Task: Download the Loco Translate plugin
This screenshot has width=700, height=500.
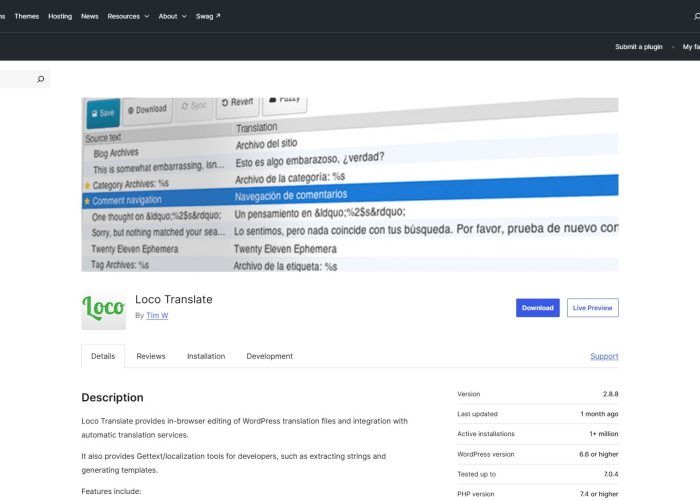Action: [538, 308]
